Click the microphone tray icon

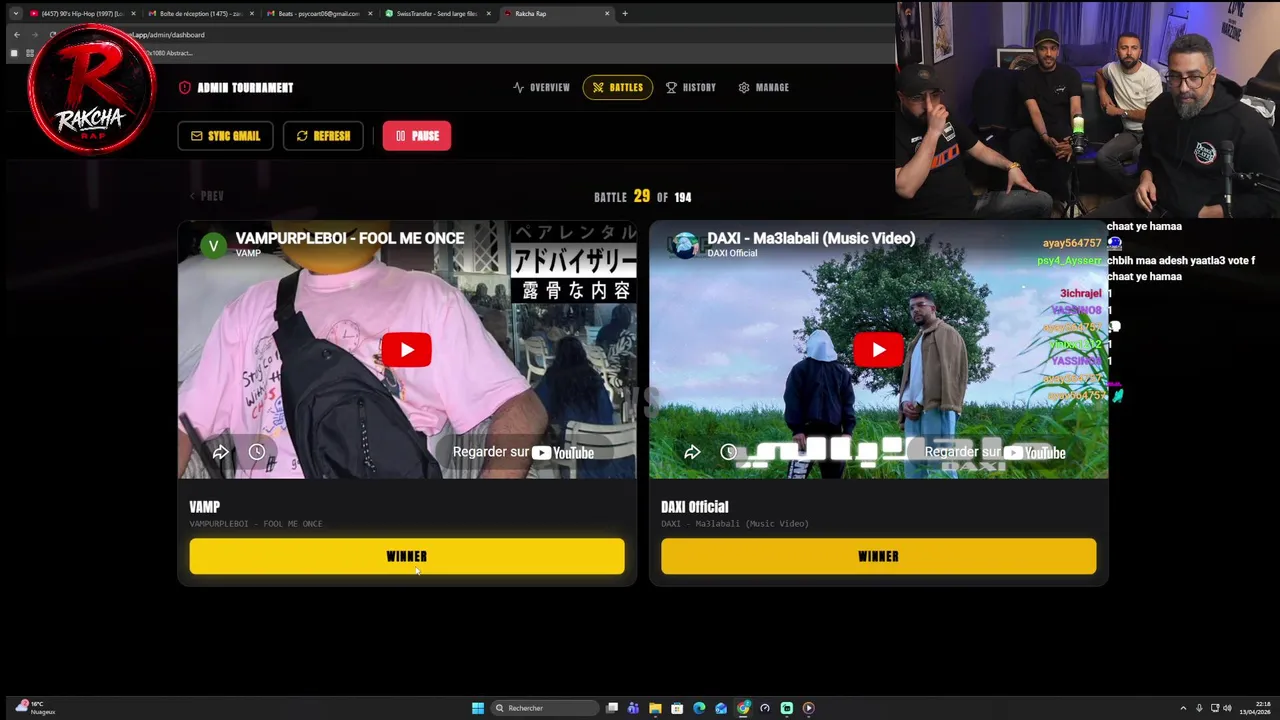(x=1199, y=708)
